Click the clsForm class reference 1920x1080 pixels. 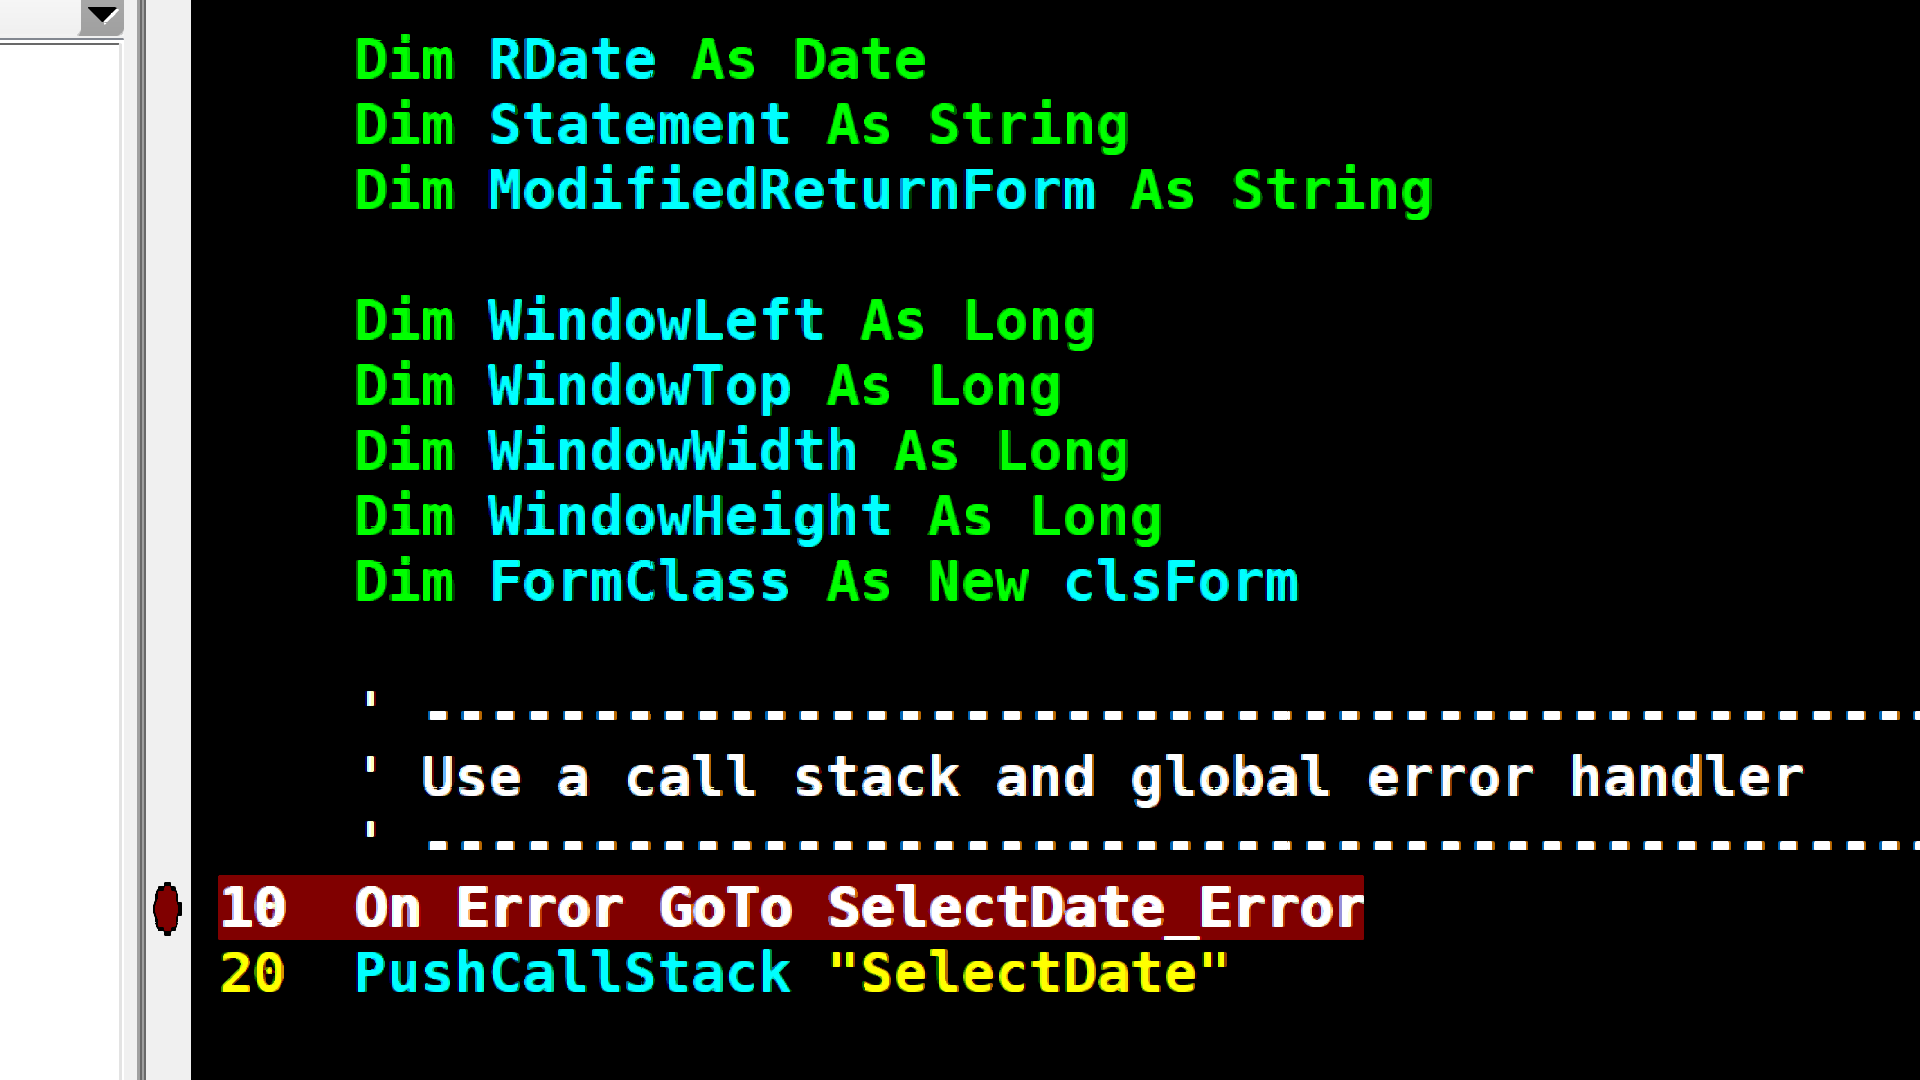click(x=1181, y=582)
